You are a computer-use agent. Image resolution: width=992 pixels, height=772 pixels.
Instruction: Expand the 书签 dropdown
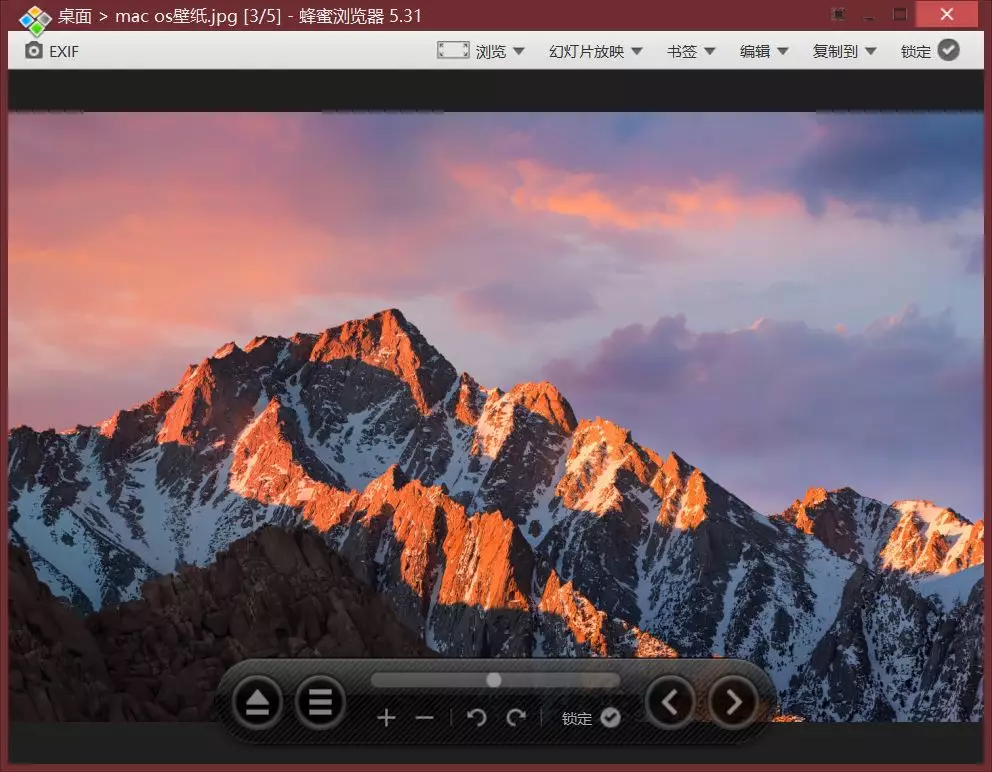pyautogui.click(x=691, y=51)
